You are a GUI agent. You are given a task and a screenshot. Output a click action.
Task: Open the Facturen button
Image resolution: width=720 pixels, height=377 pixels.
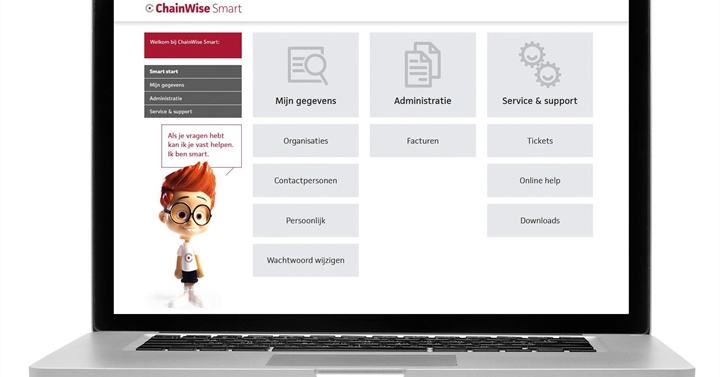click(x=423, y=141)
